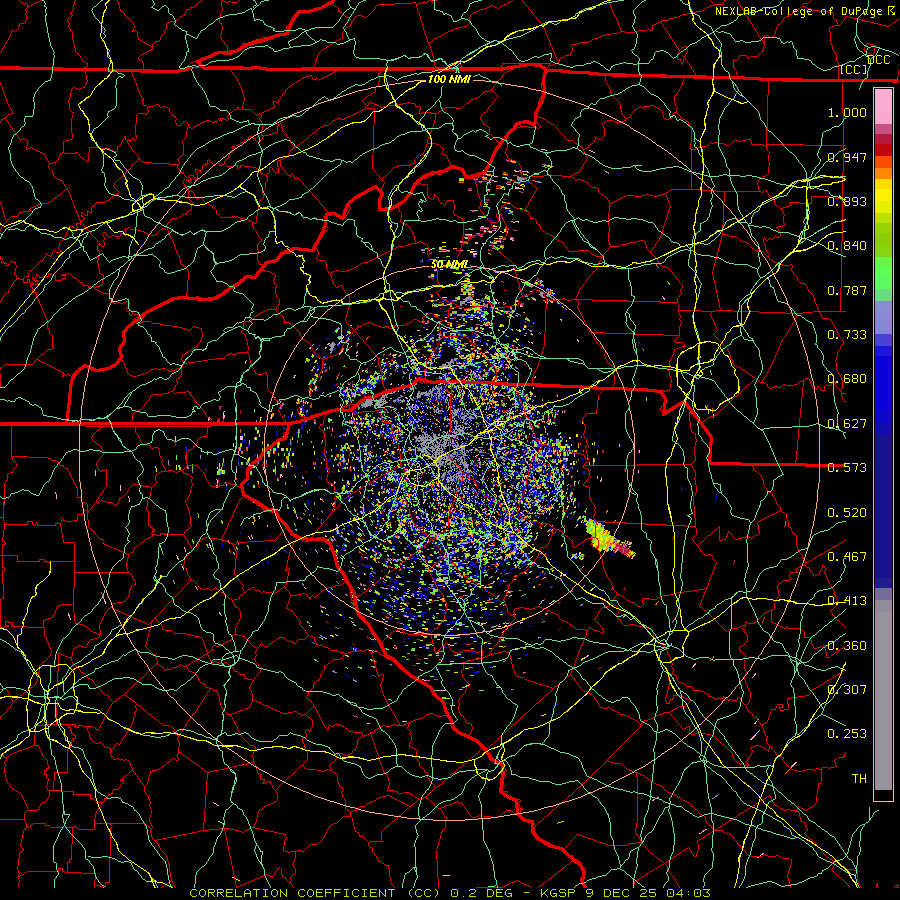Select the 0.253 scale value

tap(847, 734)
